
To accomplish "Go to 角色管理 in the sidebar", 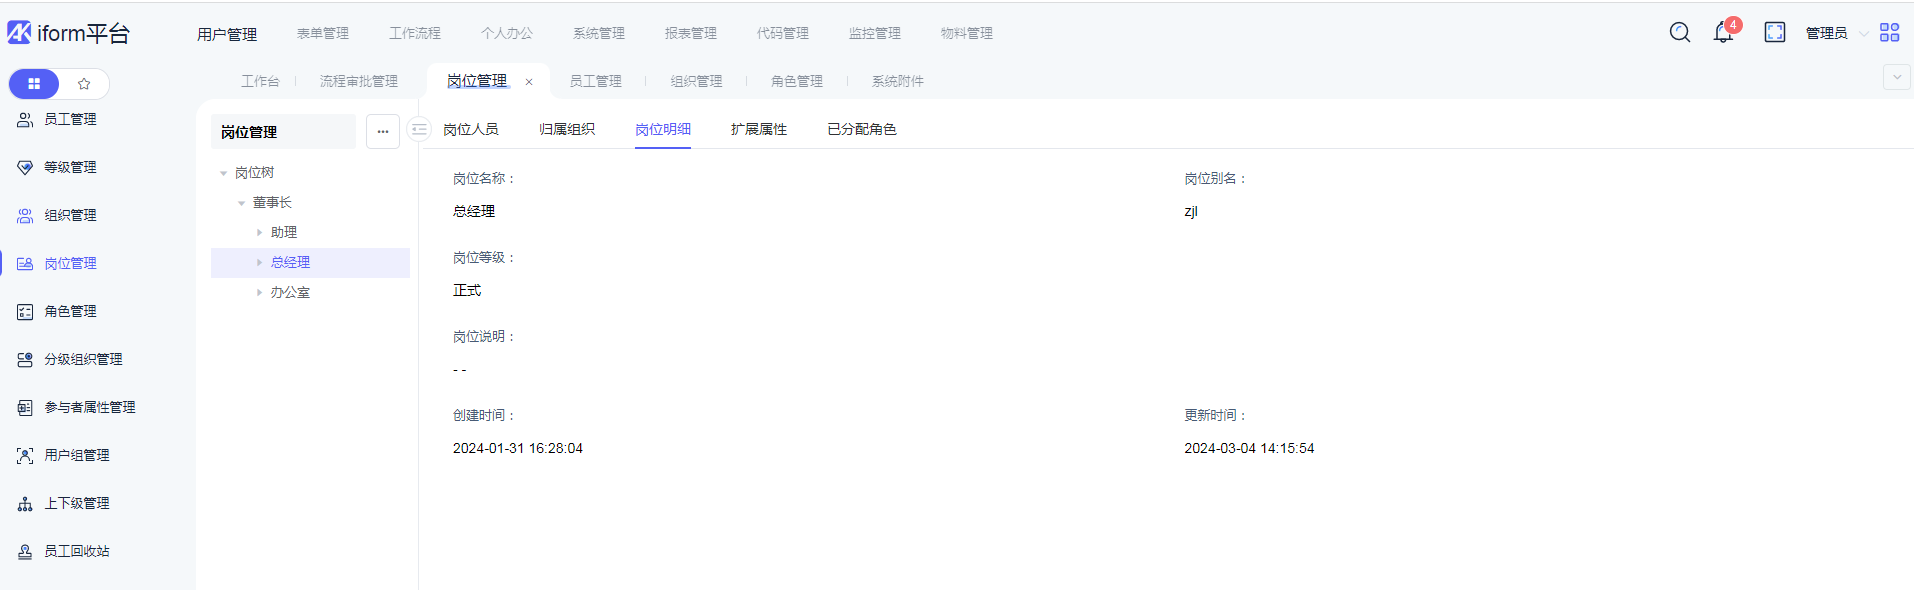I will 70,311.
